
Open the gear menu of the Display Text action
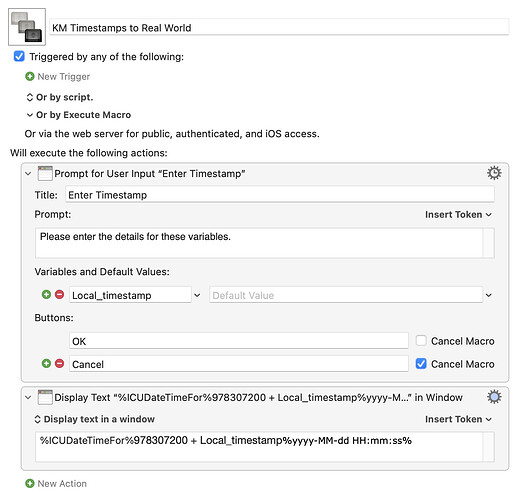494,397
